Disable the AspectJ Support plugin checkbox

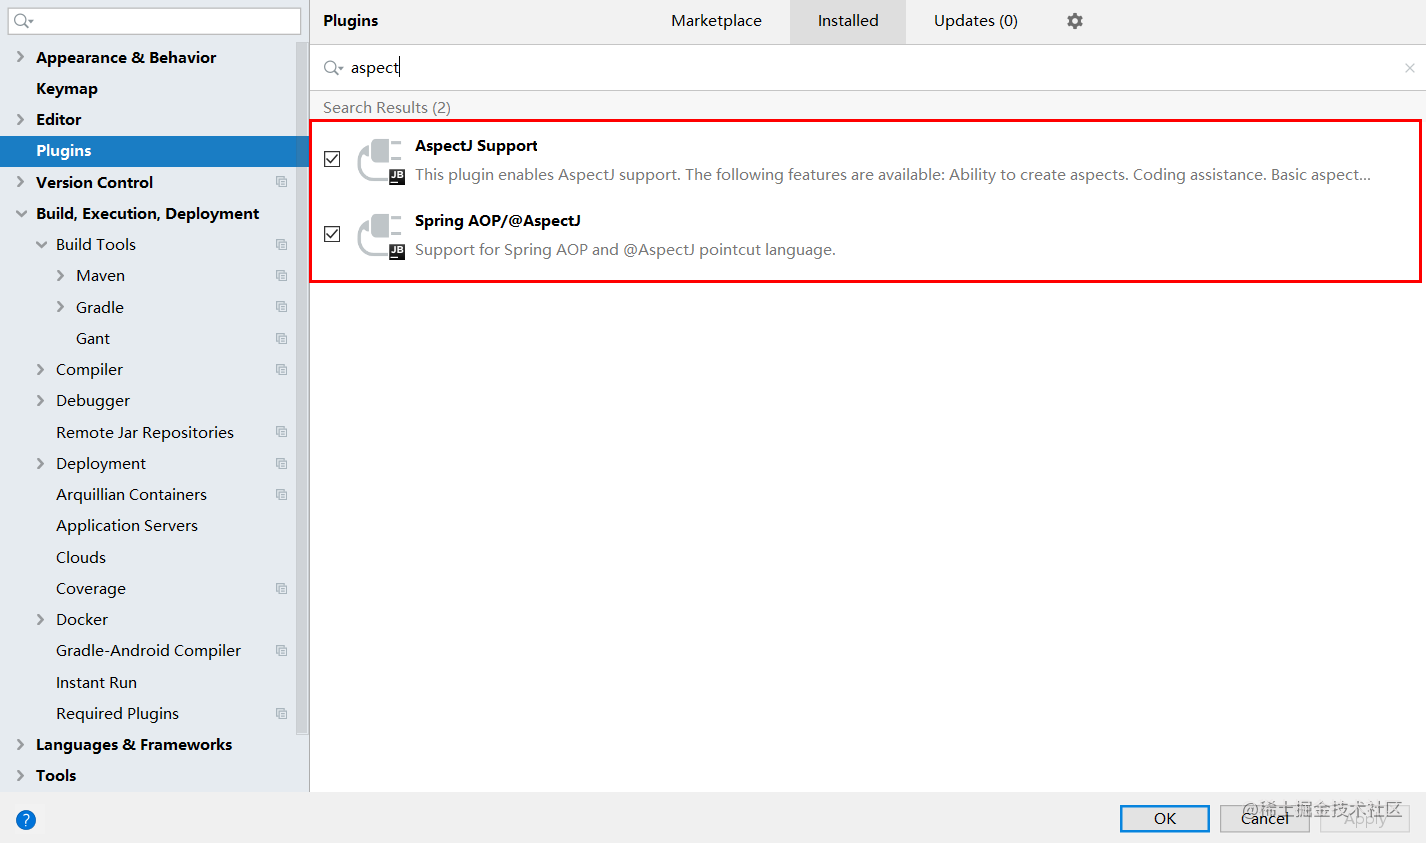coord(332,159)
